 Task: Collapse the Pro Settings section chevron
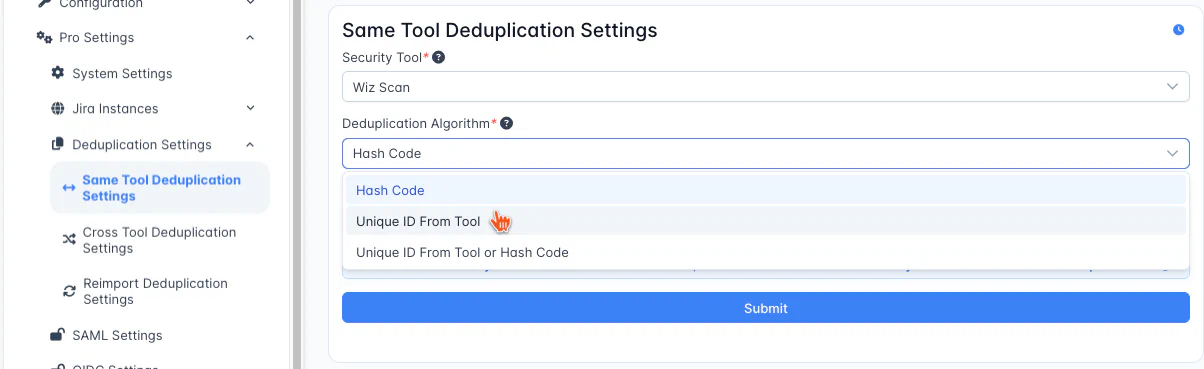250,38
